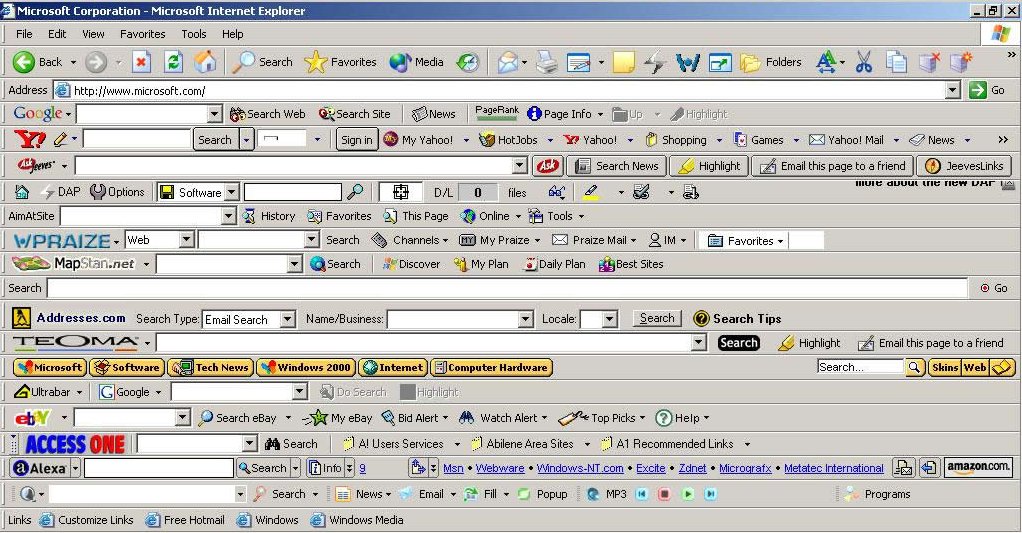Screen dimensions: 1022x533
Task: Toggle Popup blocker on bottom toolbar
Action: pos(543,494)
